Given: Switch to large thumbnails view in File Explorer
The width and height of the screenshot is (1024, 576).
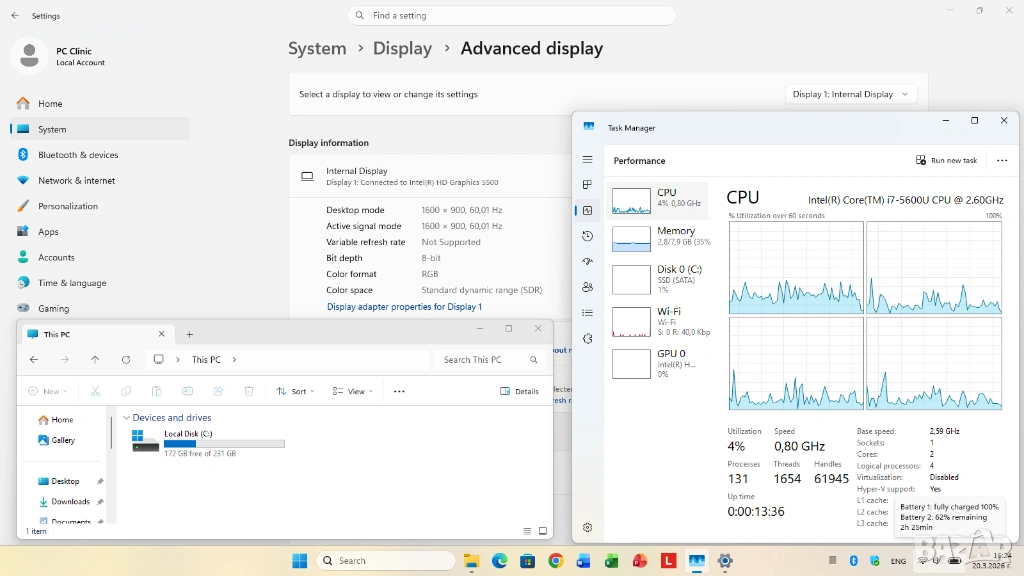Looking at the screenshot, I should [x=543, y=531].
